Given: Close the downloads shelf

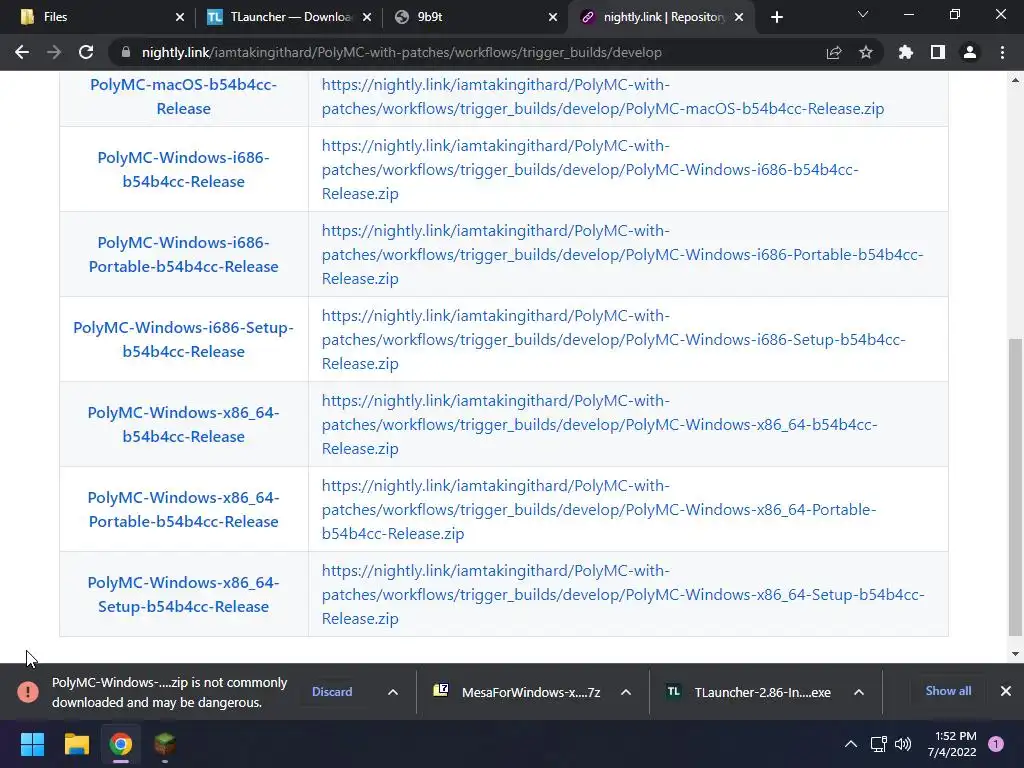Looking at the screenshot, I should tap(1006, 691).
